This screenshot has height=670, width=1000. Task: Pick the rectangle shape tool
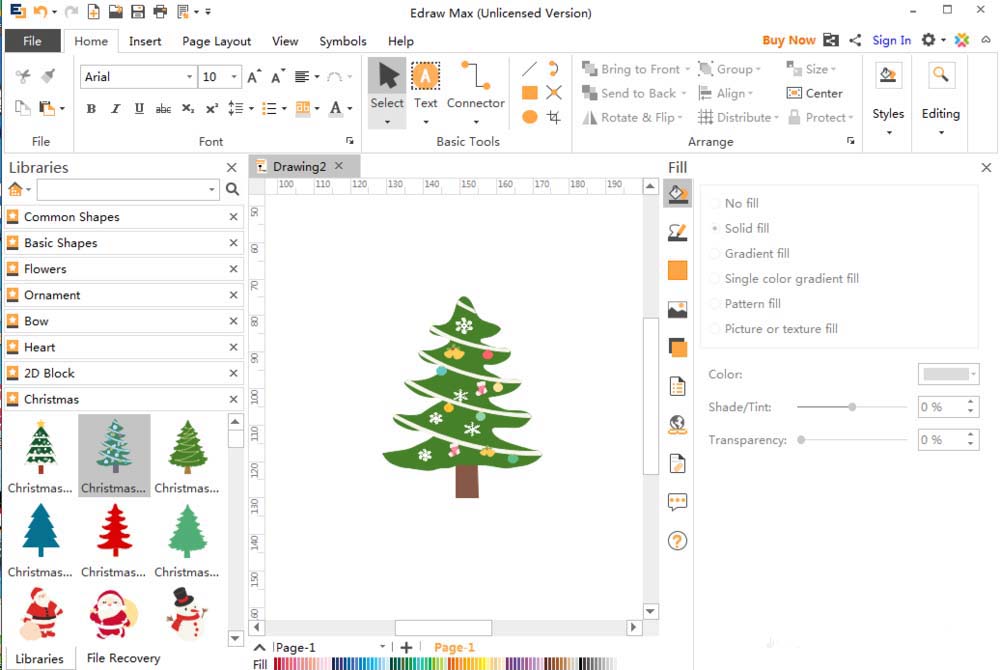(x=529, y=93)
